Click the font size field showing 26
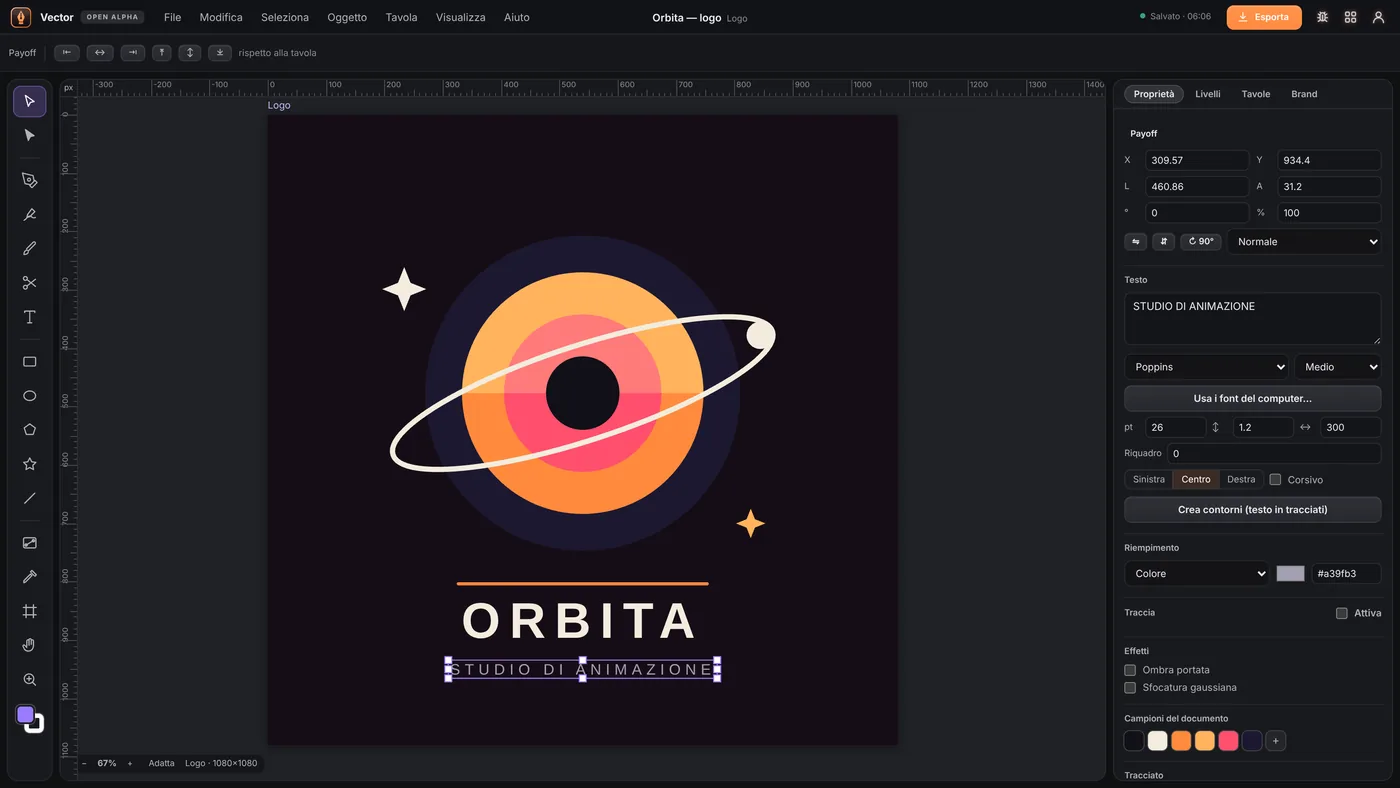The image size is (1400, 788). coord(1175,427)
